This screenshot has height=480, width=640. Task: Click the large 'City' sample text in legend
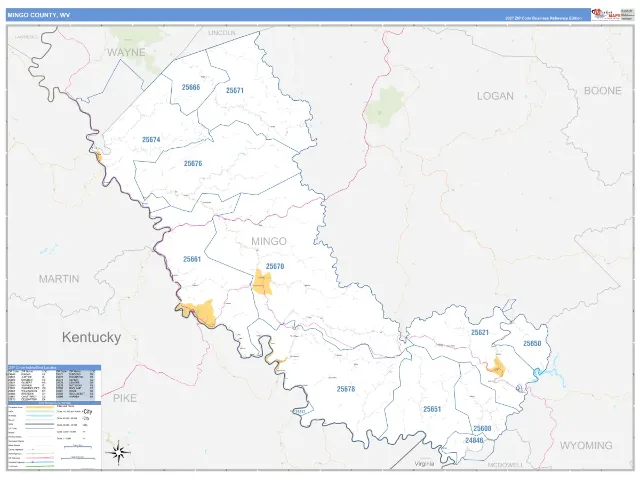87,411
